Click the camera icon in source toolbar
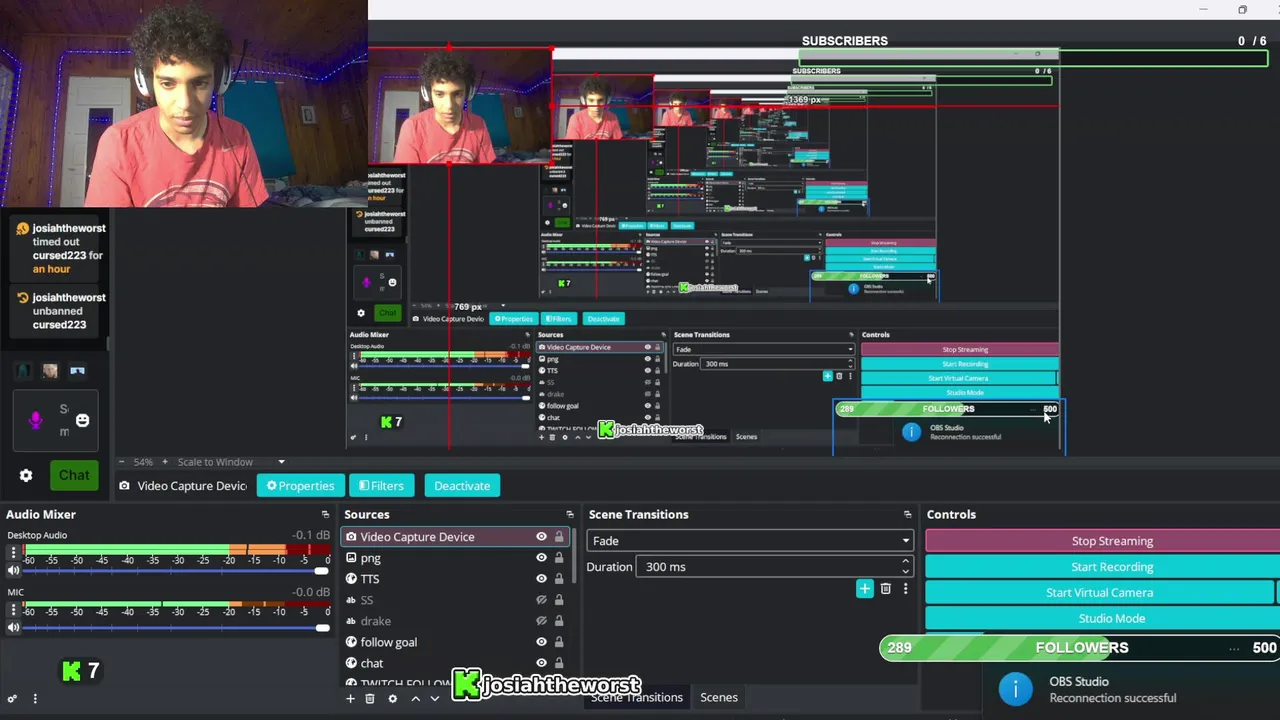The image size is (1280, 720). click(x=125, y=486)
